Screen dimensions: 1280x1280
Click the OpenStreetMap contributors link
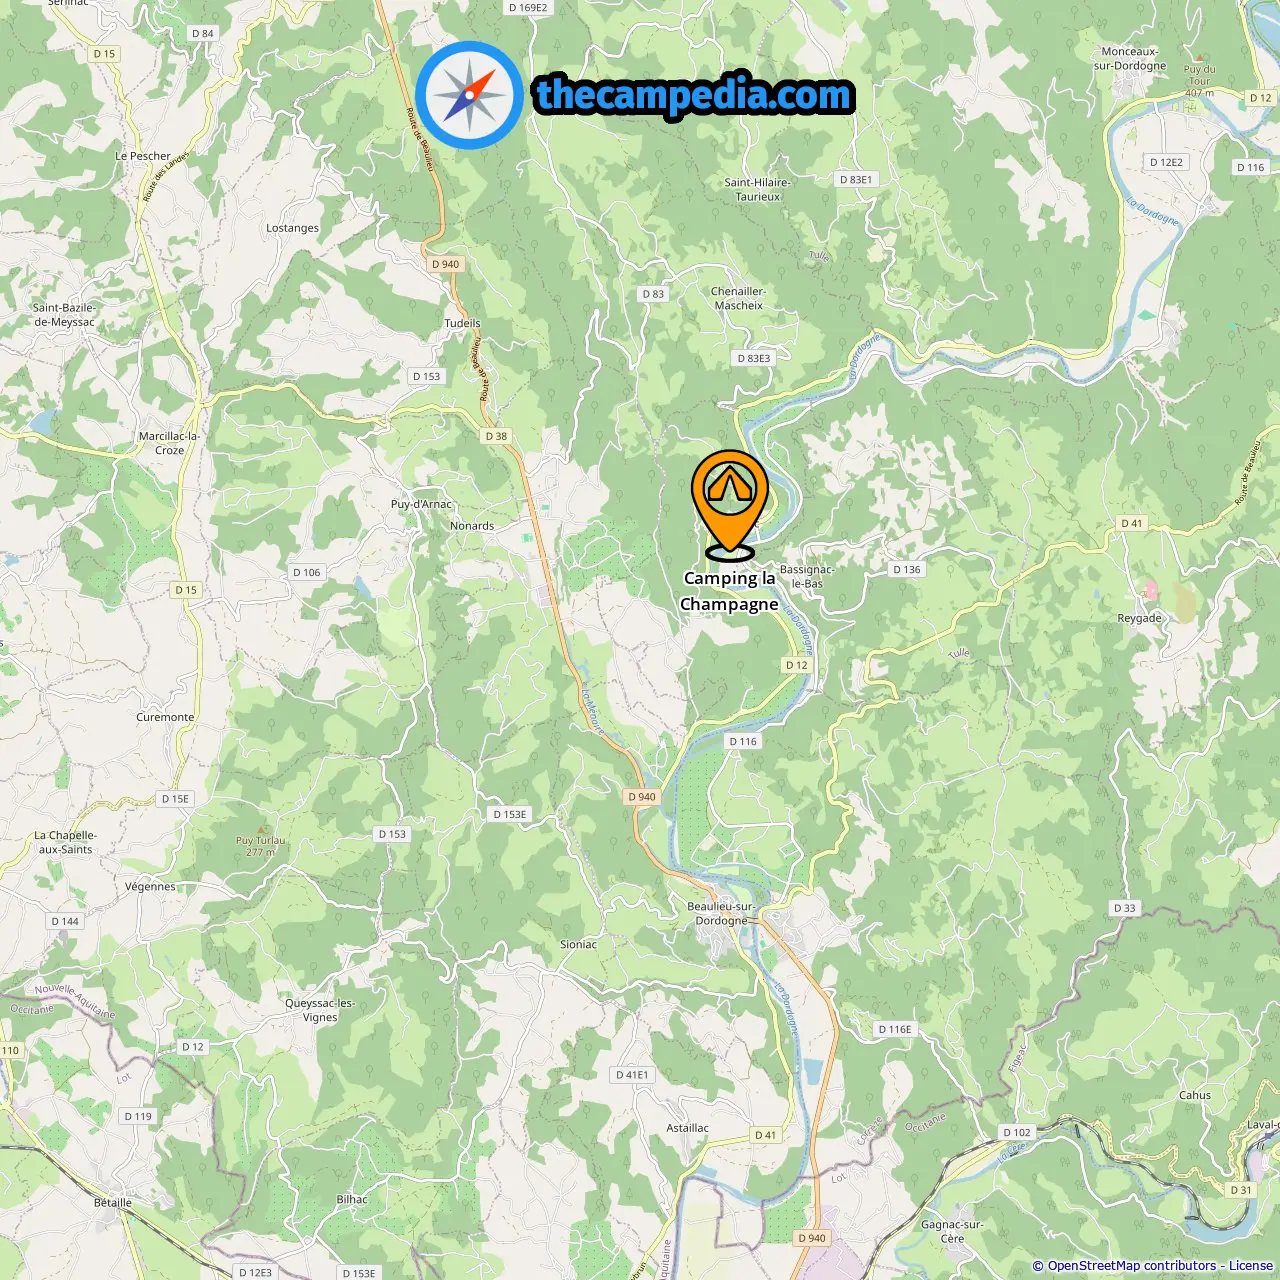click(1132, 1266)
